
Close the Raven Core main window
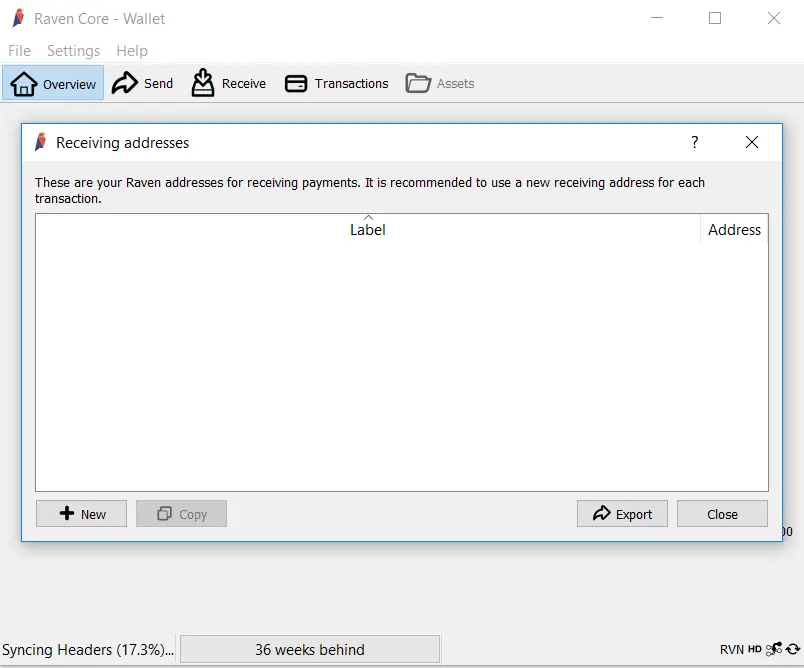coord(773,18)
